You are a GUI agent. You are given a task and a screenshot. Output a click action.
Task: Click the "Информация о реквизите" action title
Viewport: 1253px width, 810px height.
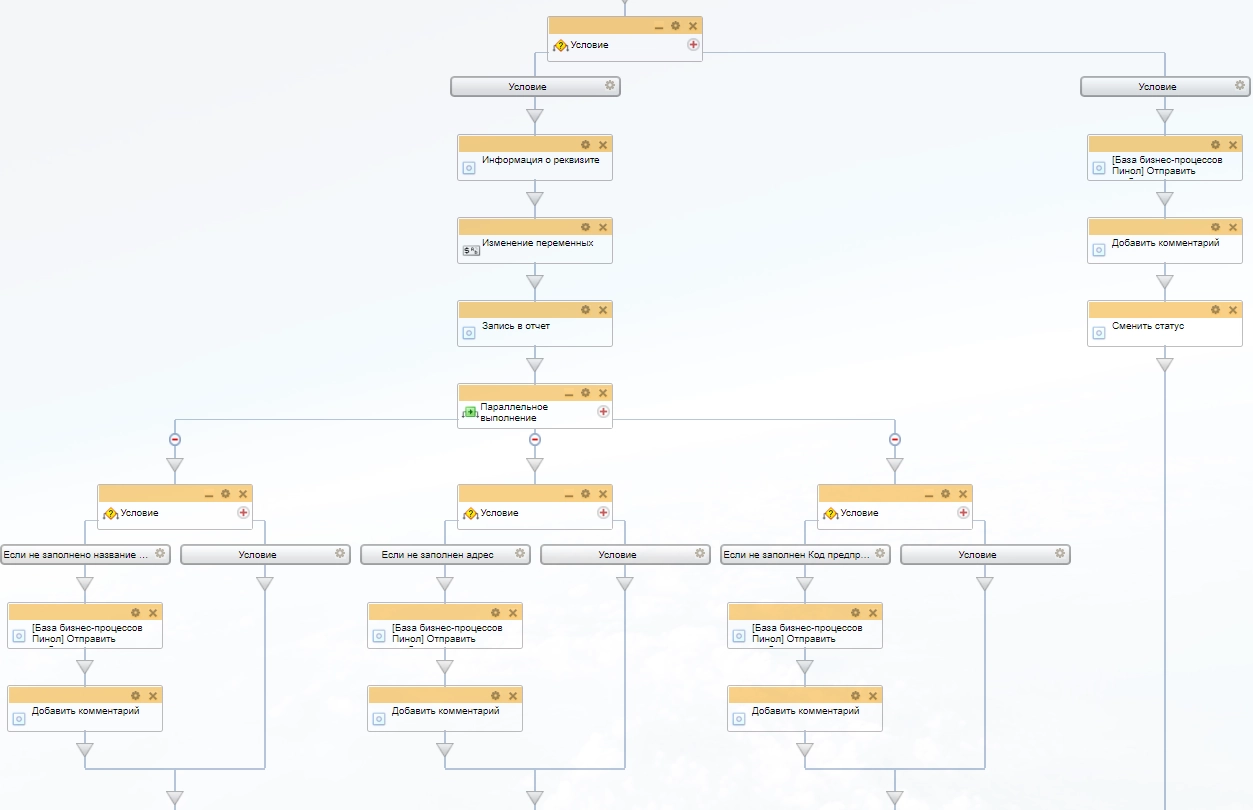click(540, 160)
